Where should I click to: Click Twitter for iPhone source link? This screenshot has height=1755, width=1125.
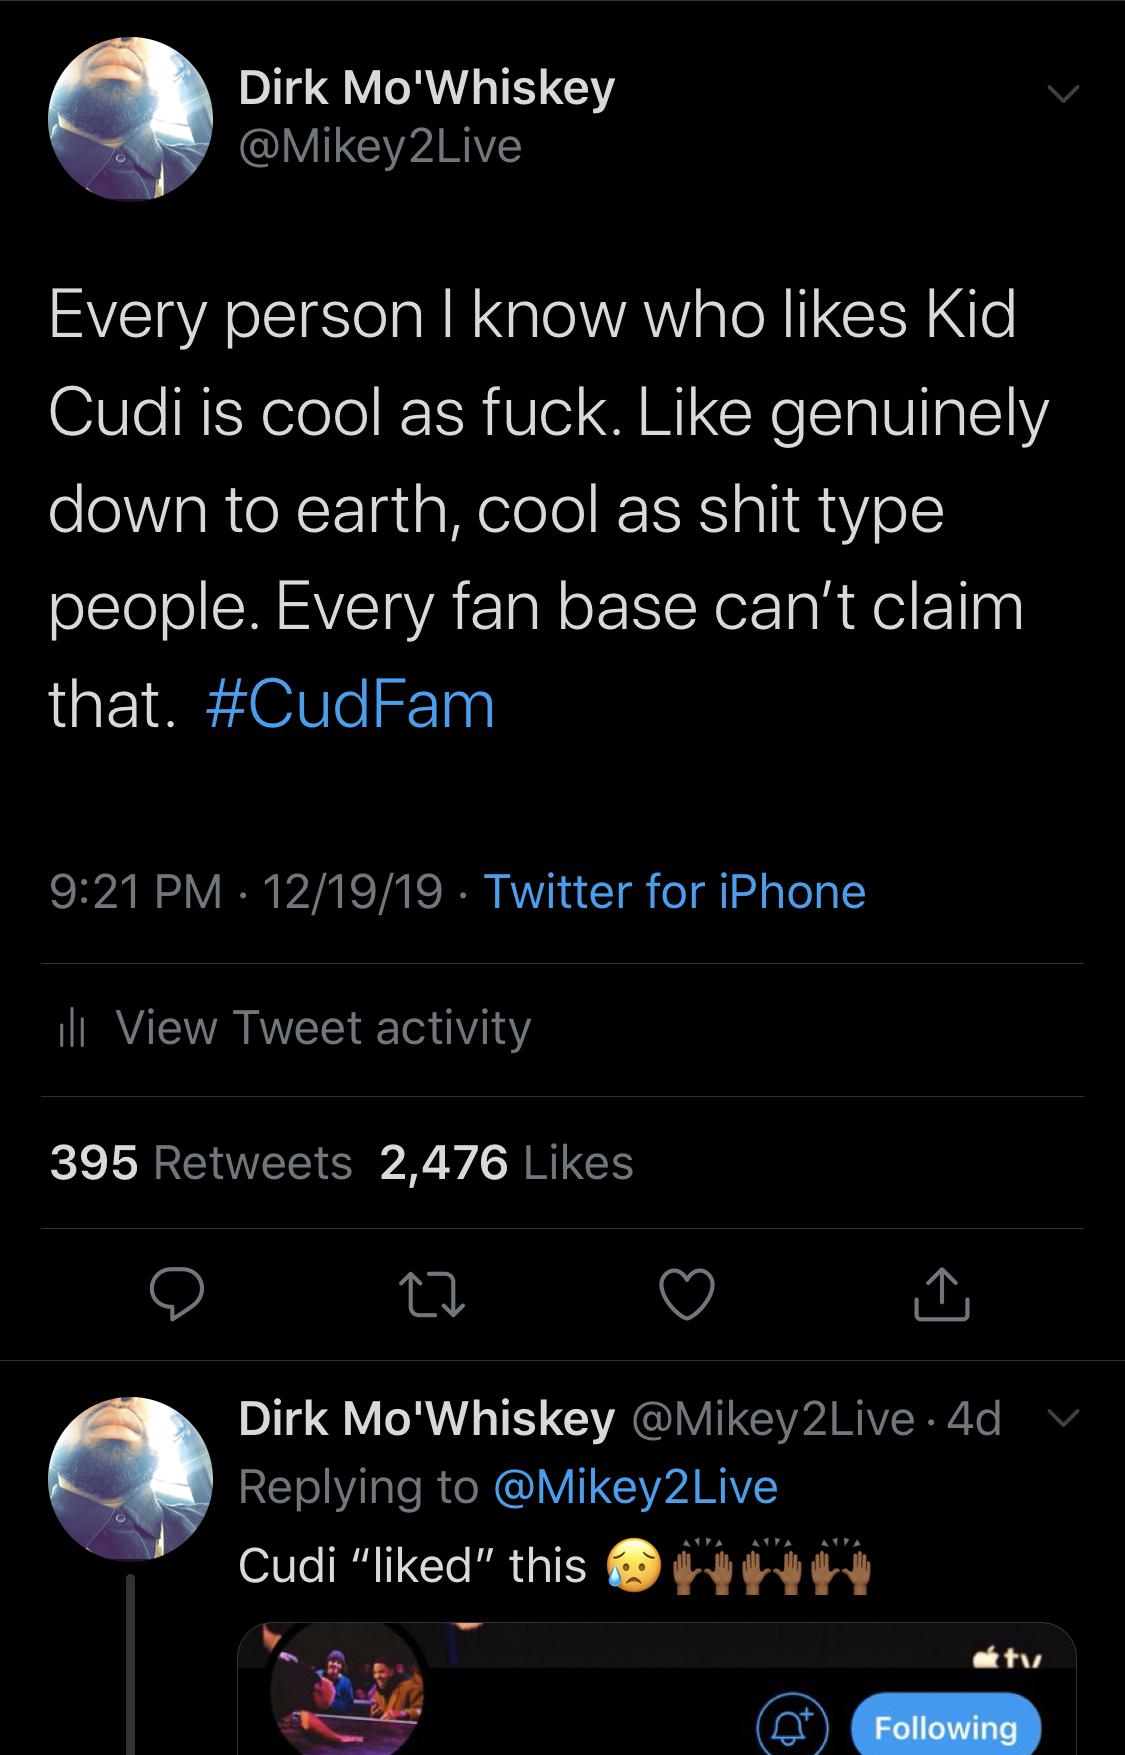(675, 891)
